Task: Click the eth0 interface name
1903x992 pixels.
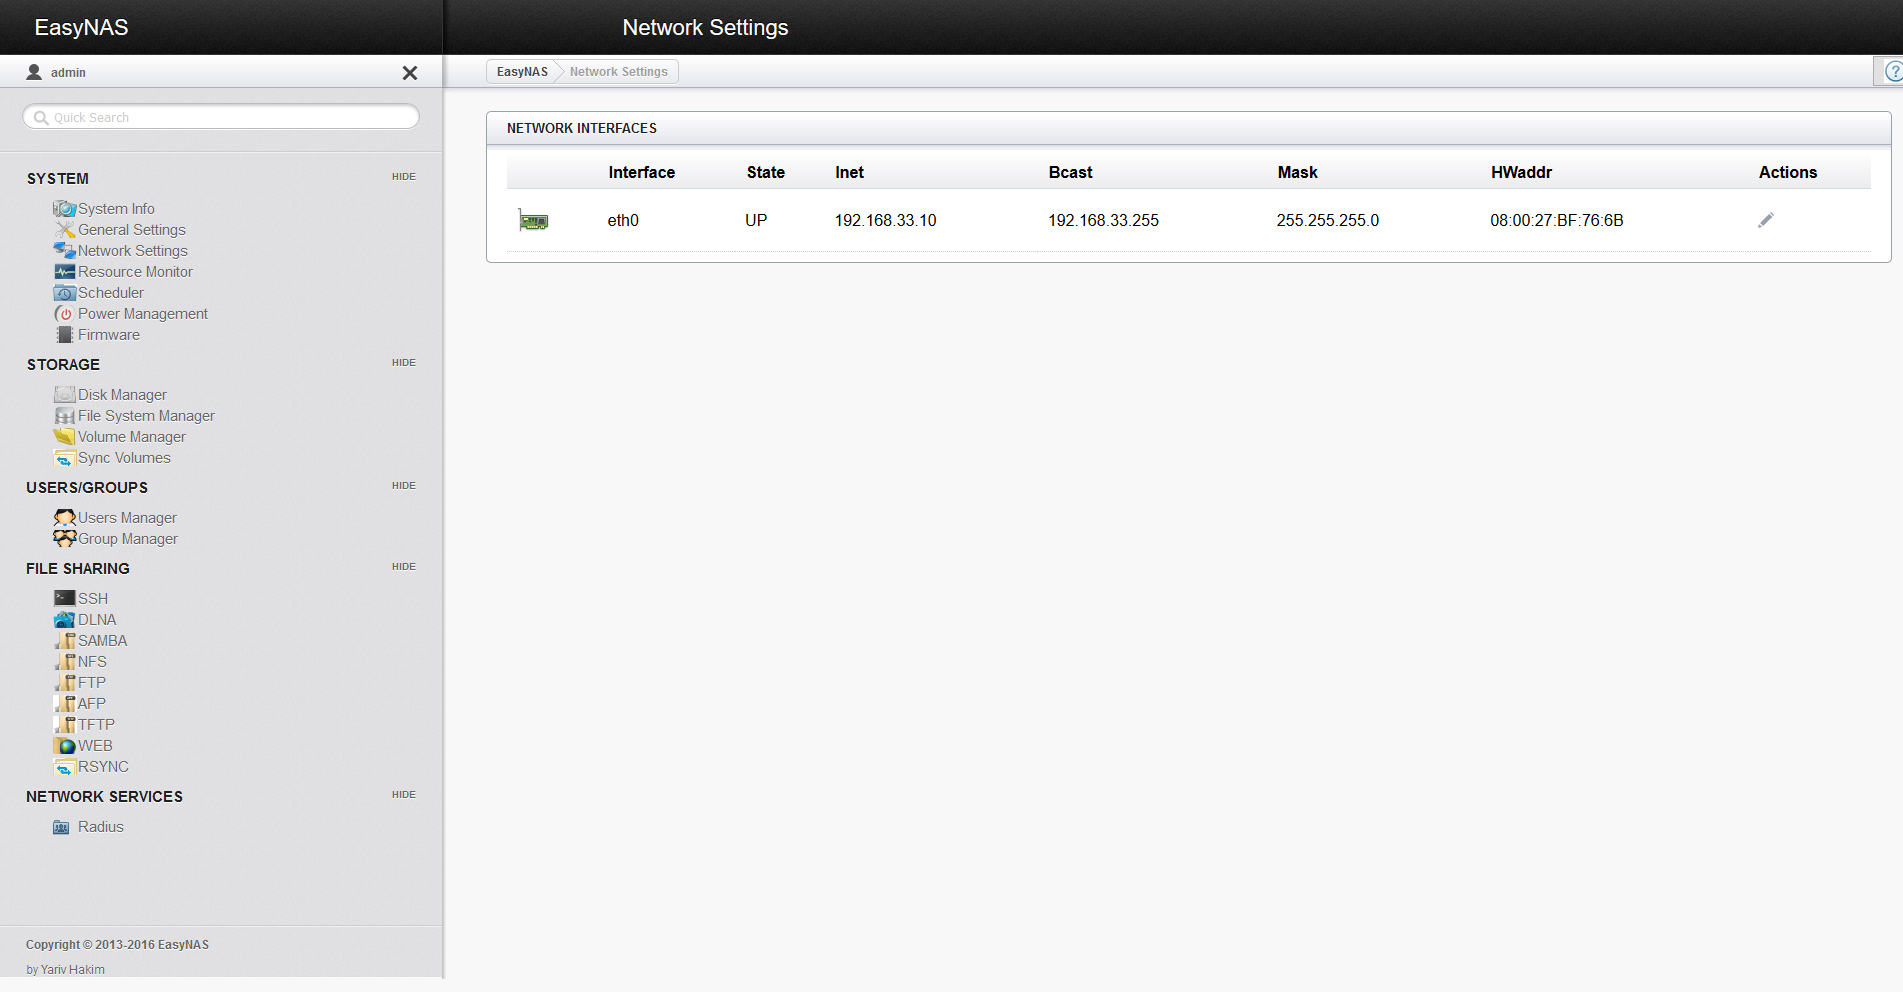Action: click(x=623, y=221)
